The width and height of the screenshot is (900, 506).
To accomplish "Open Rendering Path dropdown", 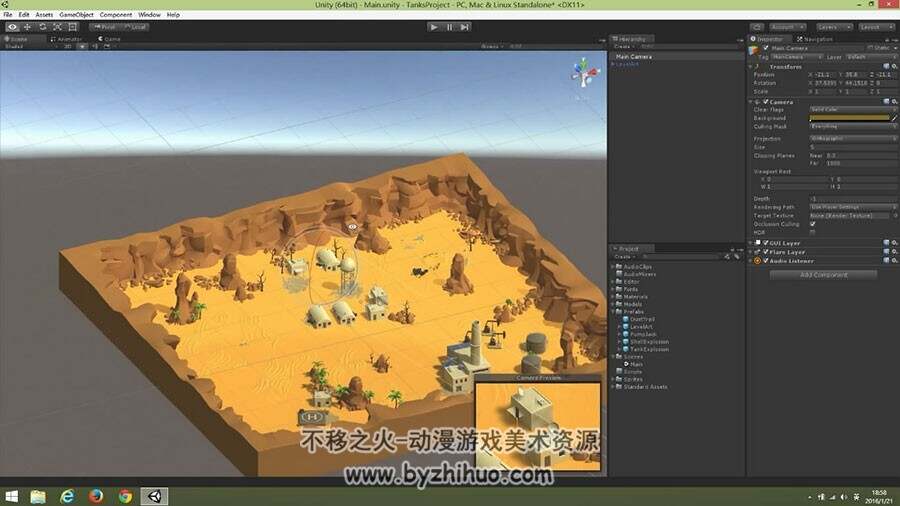I will coord(853,207).
